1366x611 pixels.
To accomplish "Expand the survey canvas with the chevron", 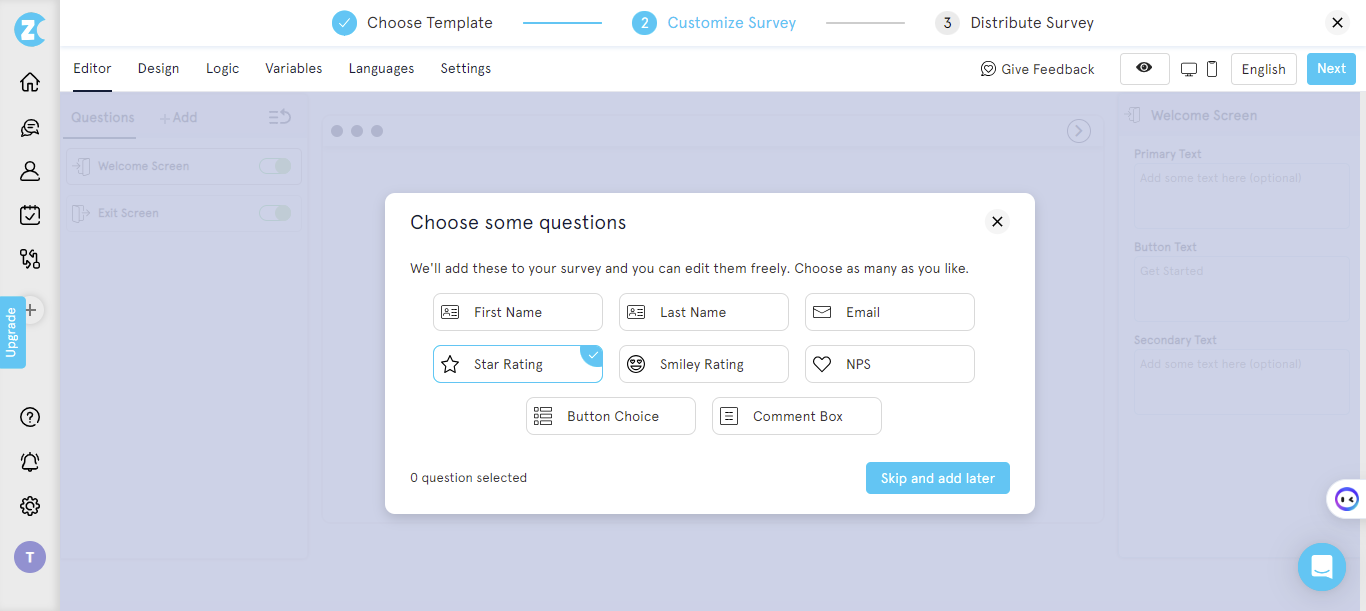I will pyautogui.click(x=1078, y=130).
